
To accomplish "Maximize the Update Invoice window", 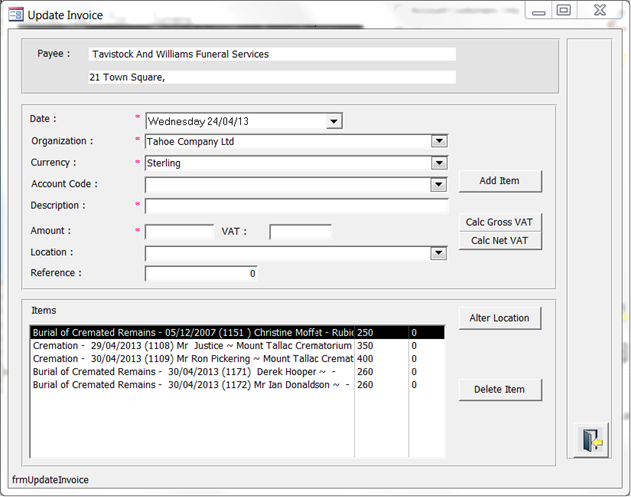I will [x=564, y=10].
